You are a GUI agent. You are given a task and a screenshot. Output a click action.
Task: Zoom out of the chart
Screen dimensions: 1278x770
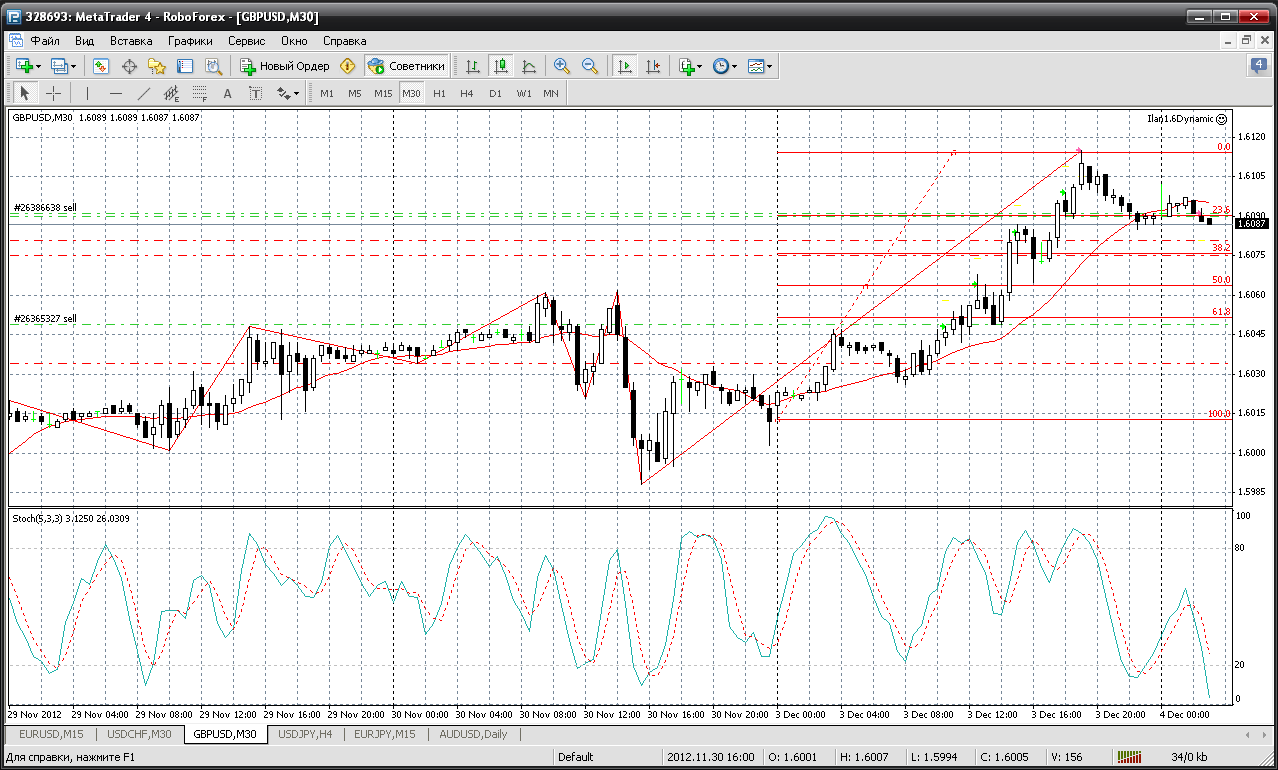(x=590, y=66)
